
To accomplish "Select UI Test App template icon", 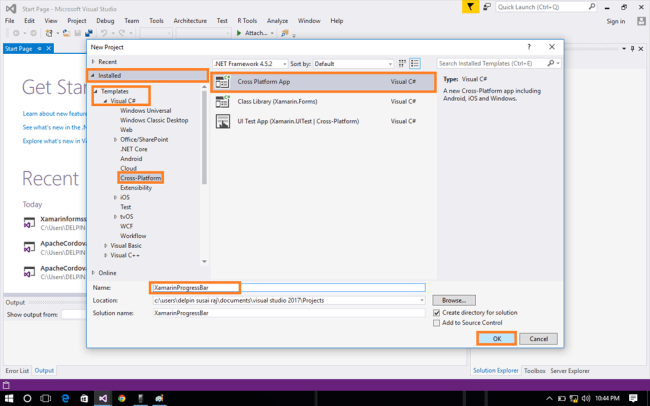I will pos(223,121).
